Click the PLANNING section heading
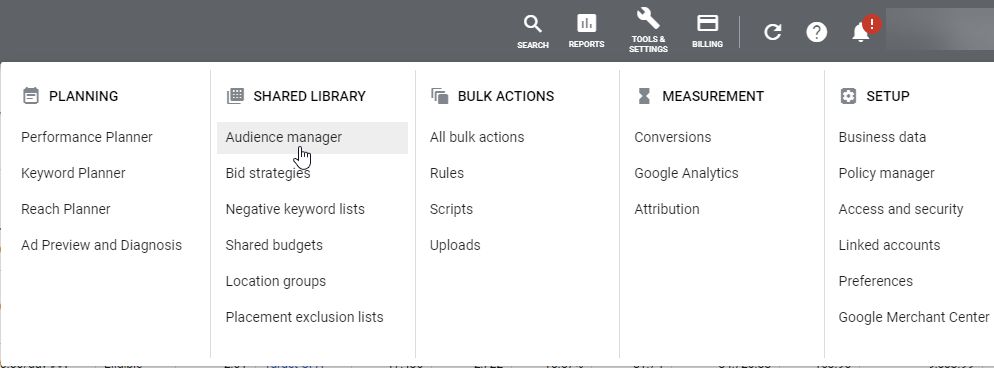This screenshot has height=368, width=994. click(x=84, y=96)
